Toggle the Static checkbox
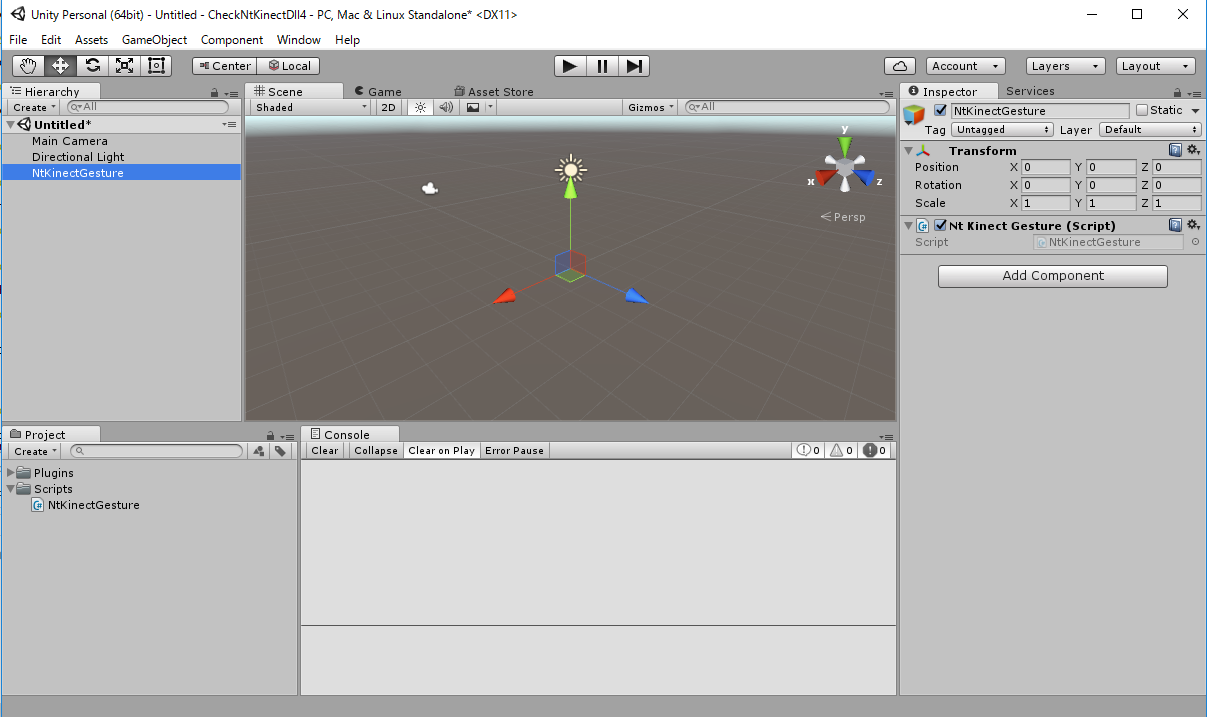 (1142, 111)
